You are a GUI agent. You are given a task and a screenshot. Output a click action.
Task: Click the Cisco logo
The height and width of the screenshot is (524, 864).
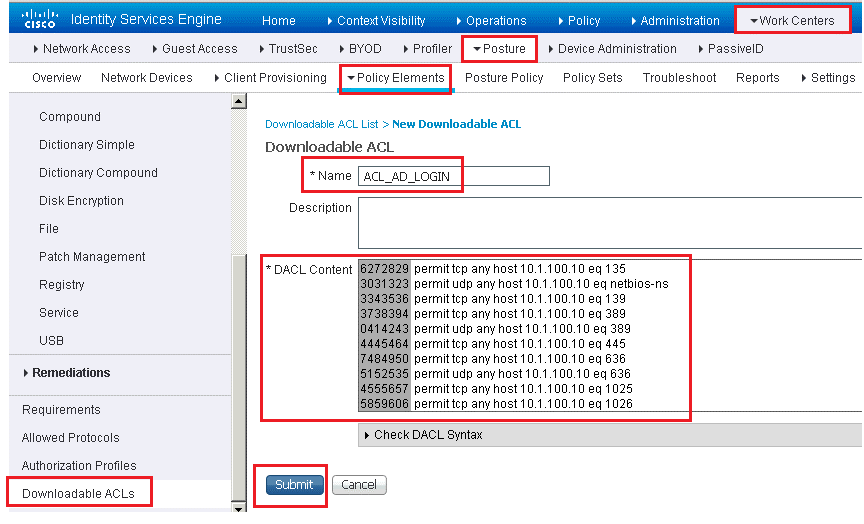tap(40, 19)
